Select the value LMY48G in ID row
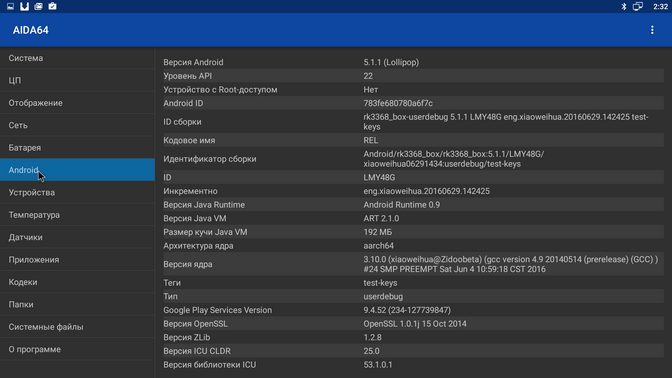Image resolution: width=672 pixels, height=378 pixels. [379, 177]
